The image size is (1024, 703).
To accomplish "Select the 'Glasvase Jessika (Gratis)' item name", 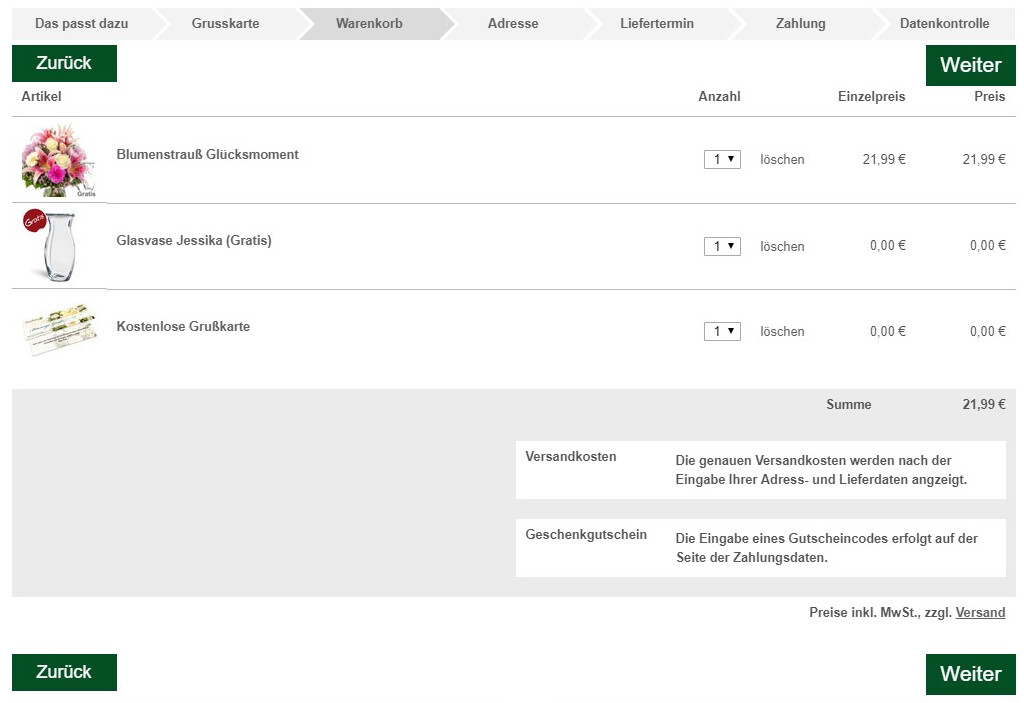I will pos(194,240).
